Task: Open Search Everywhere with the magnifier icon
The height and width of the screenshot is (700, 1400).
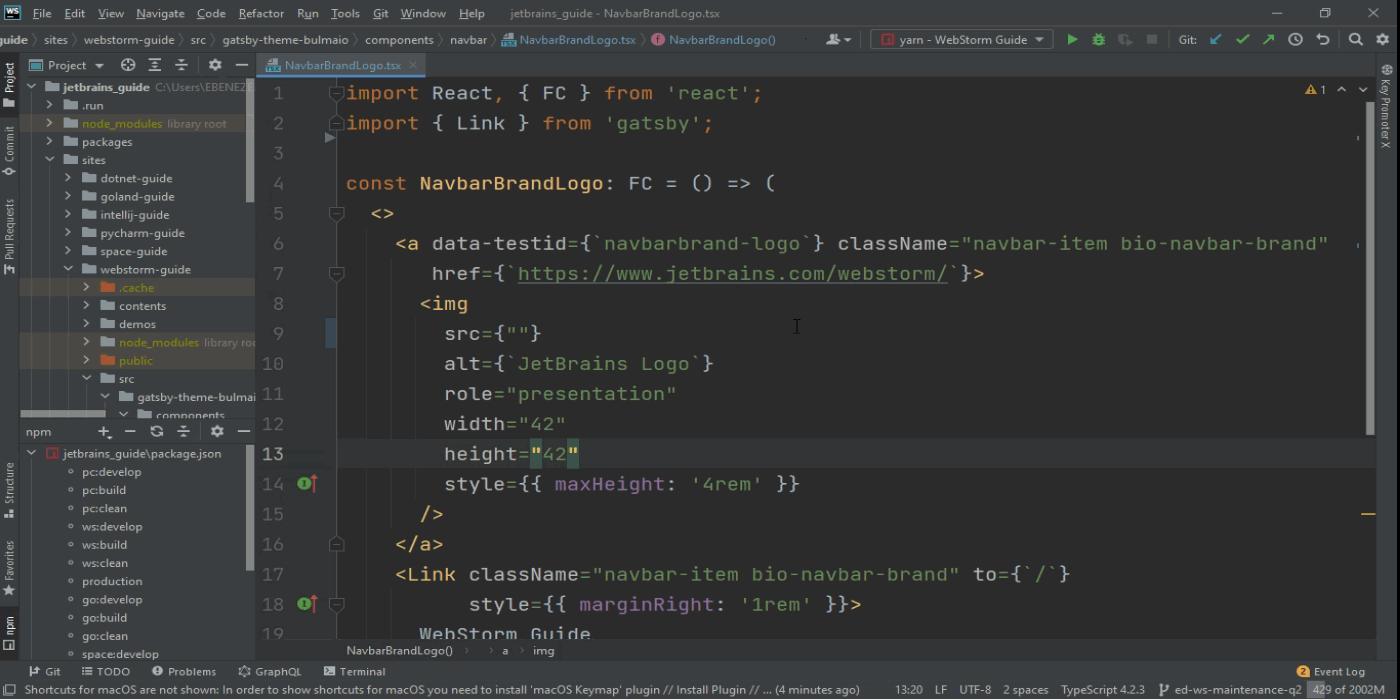Action: coord(1356,39)
